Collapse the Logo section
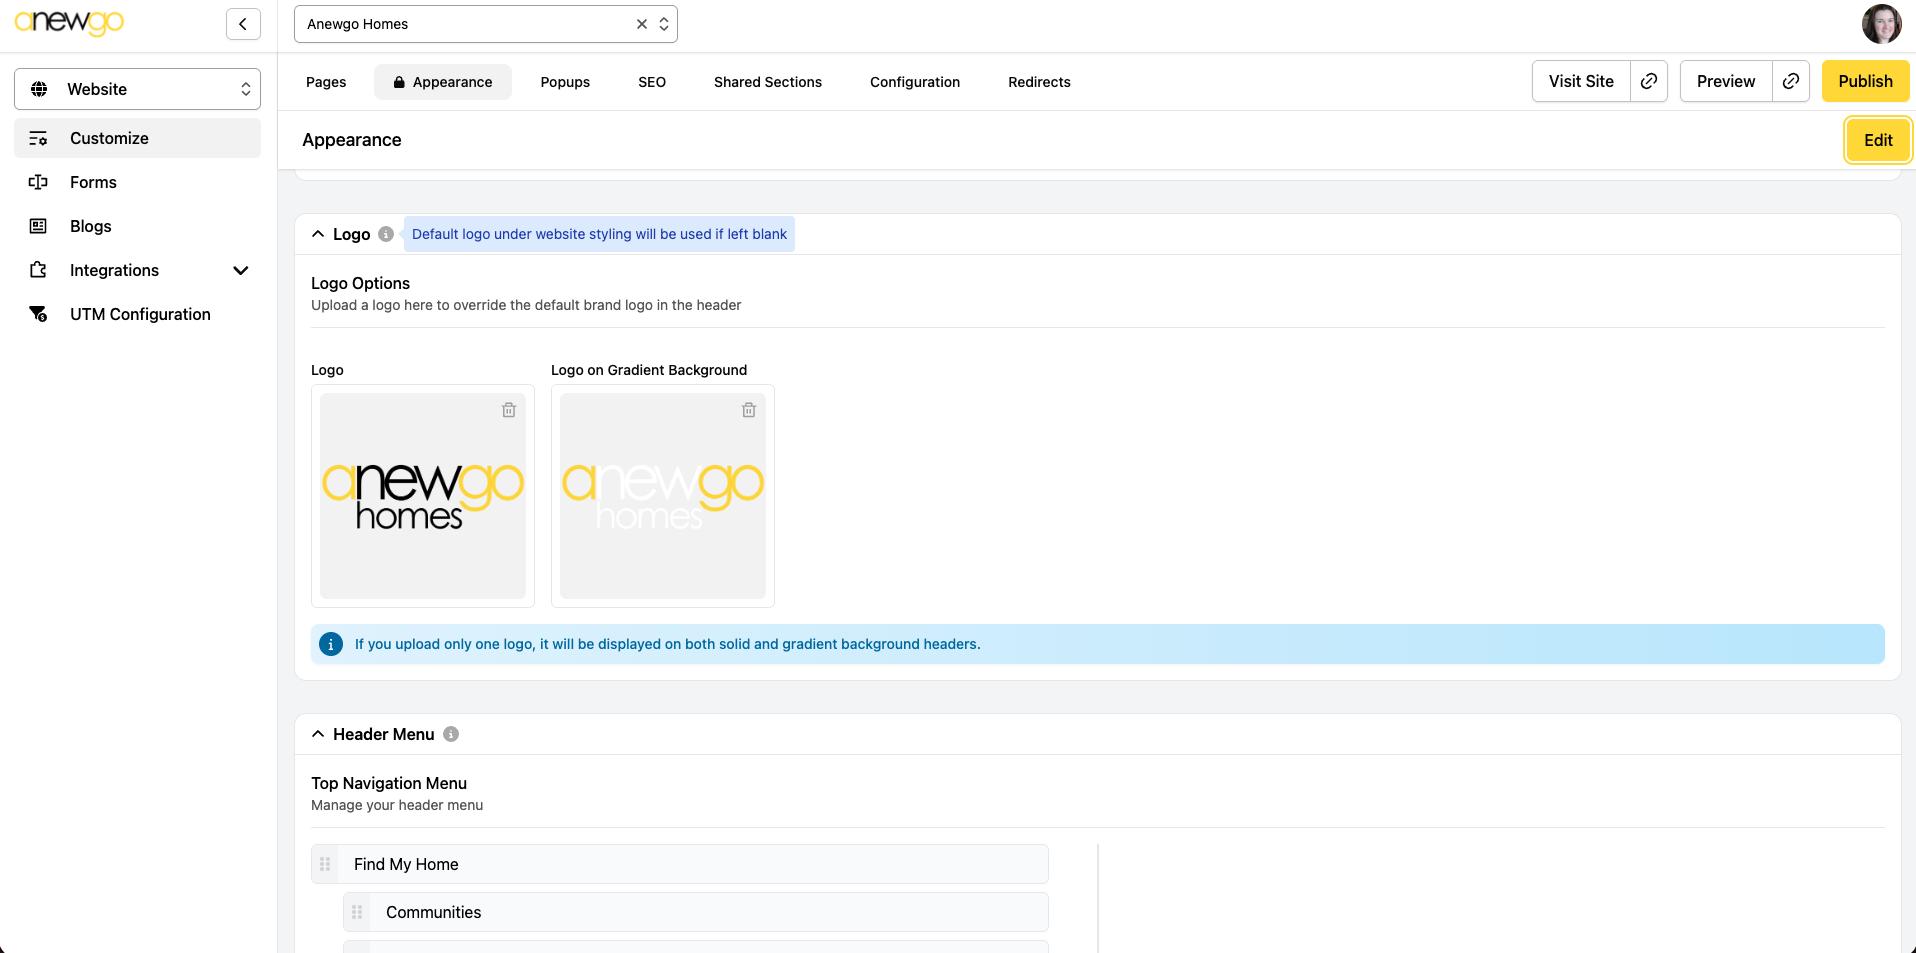 (x=318, y=234)
